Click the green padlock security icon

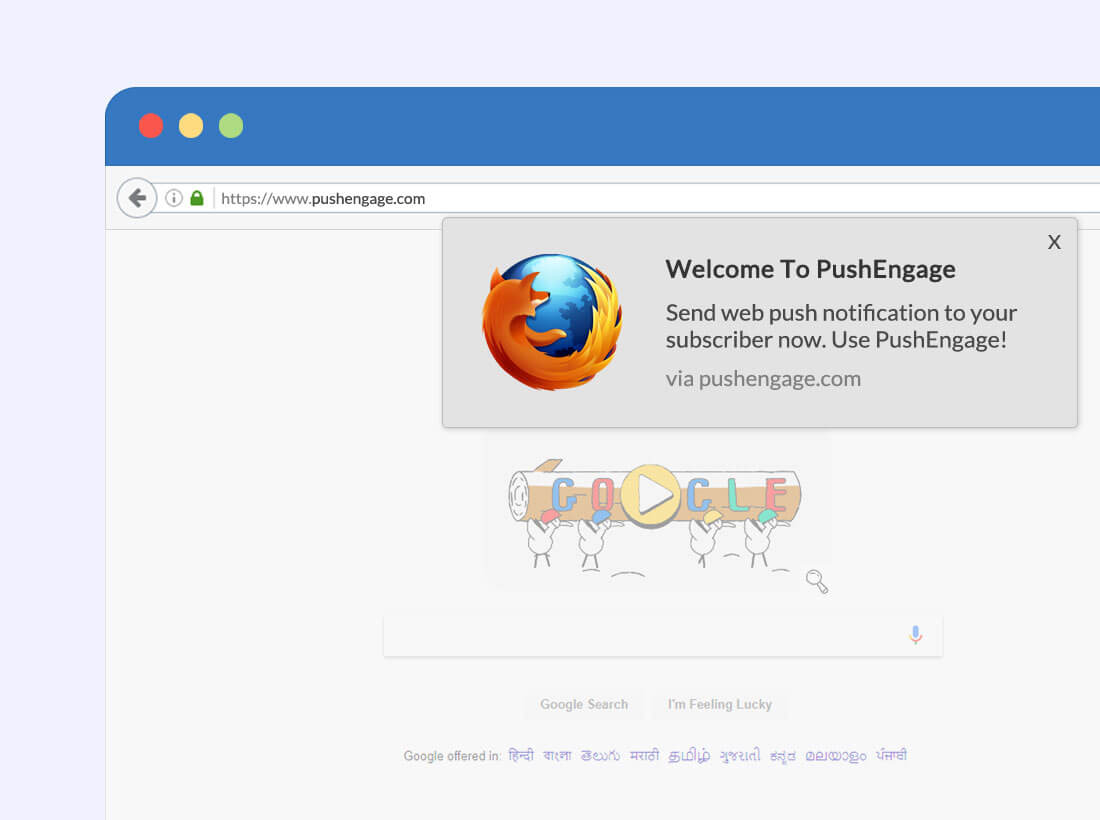click(x=196, y=198)
